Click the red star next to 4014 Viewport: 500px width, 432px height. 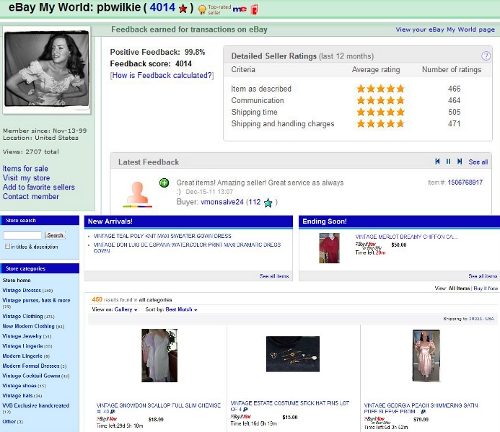tap(183, 9)
